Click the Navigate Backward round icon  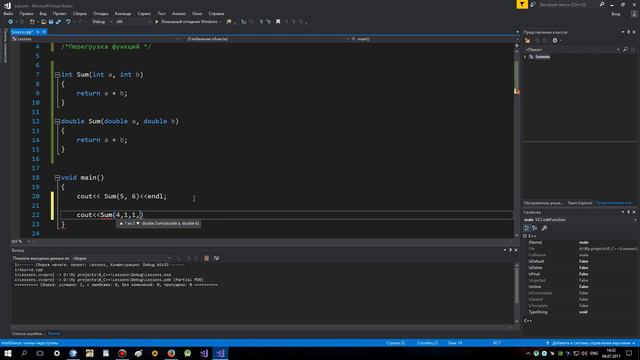11,22
